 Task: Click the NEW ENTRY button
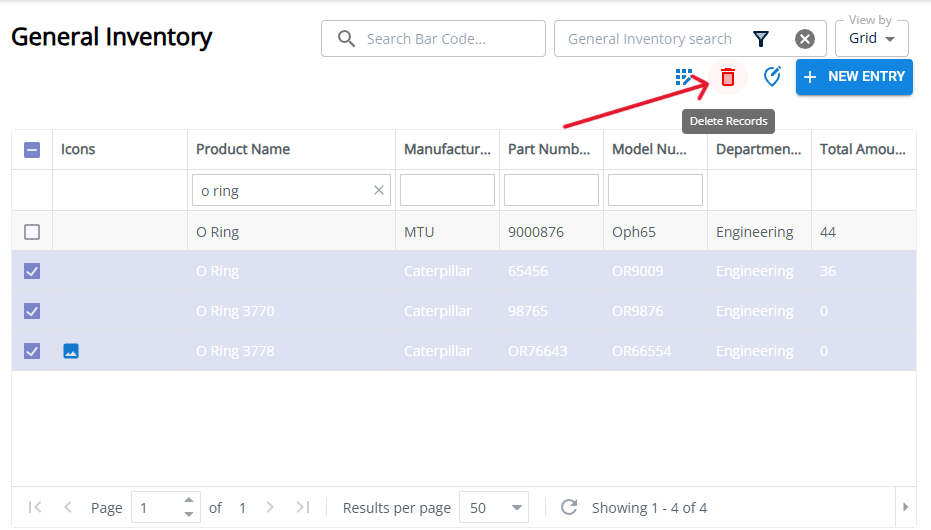coord(854,77)
